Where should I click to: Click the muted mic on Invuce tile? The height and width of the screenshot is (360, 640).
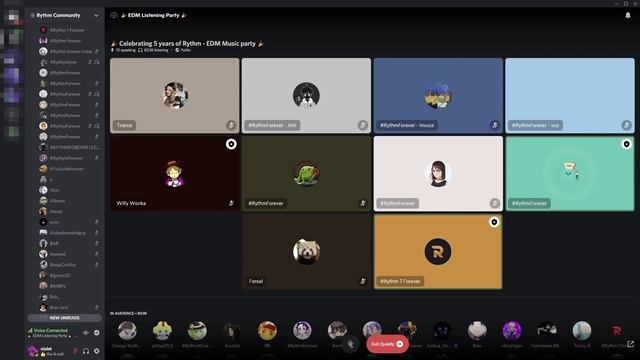click(x=494, y=125)
